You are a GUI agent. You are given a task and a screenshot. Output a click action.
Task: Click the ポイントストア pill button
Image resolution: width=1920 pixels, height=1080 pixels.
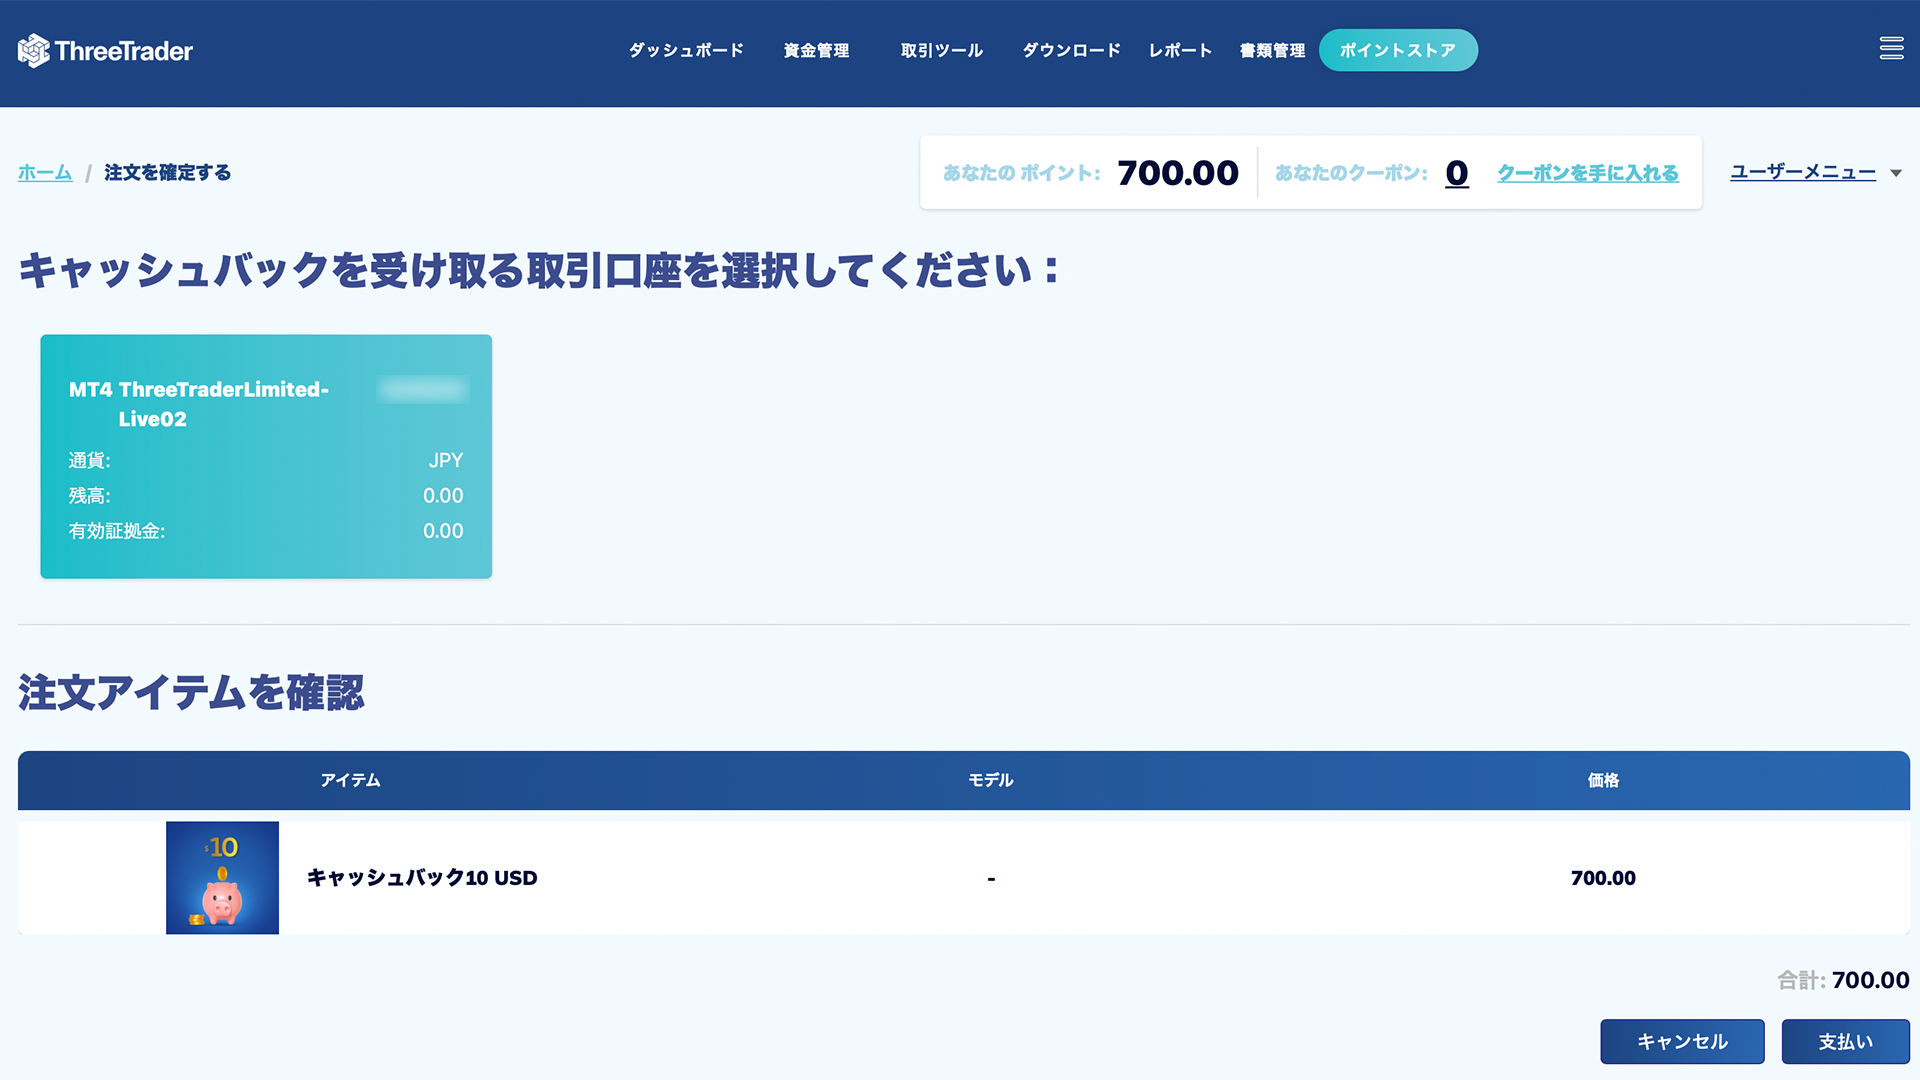pyautogui.click(x=1397, y=51)
